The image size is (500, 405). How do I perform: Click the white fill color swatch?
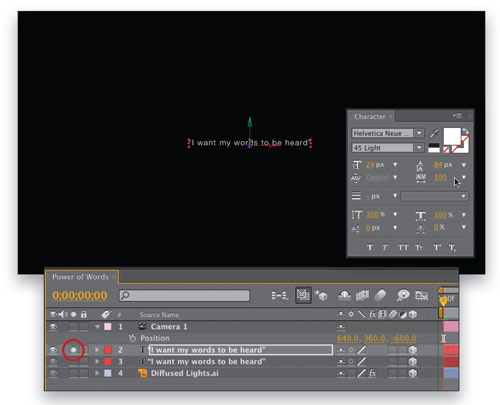pyautogui.click(x=452, y=136)
